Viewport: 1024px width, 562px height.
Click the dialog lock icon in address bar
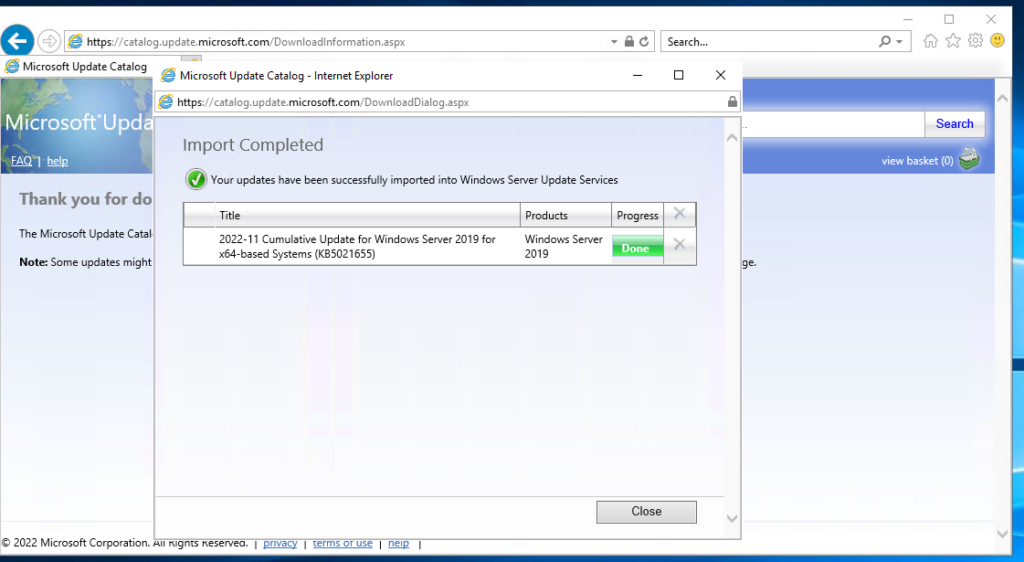732,102
